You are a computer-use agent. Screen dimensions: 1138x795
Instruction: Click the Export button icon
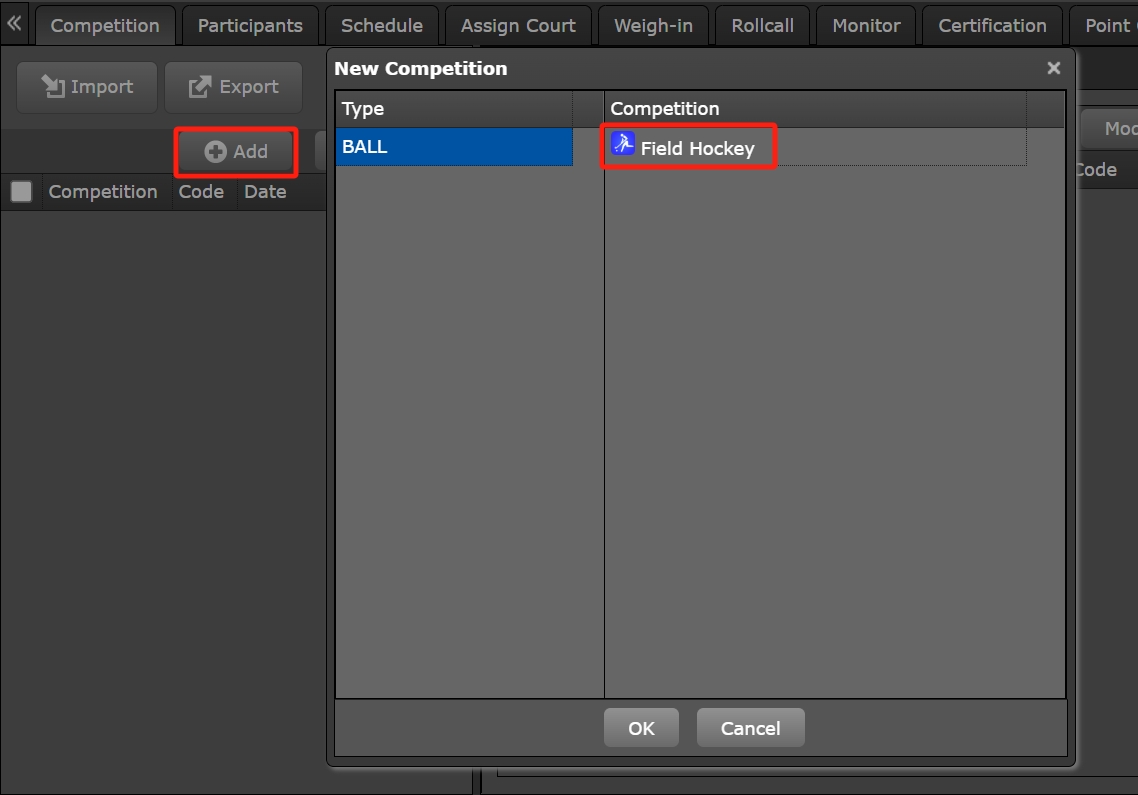[200, 87]
